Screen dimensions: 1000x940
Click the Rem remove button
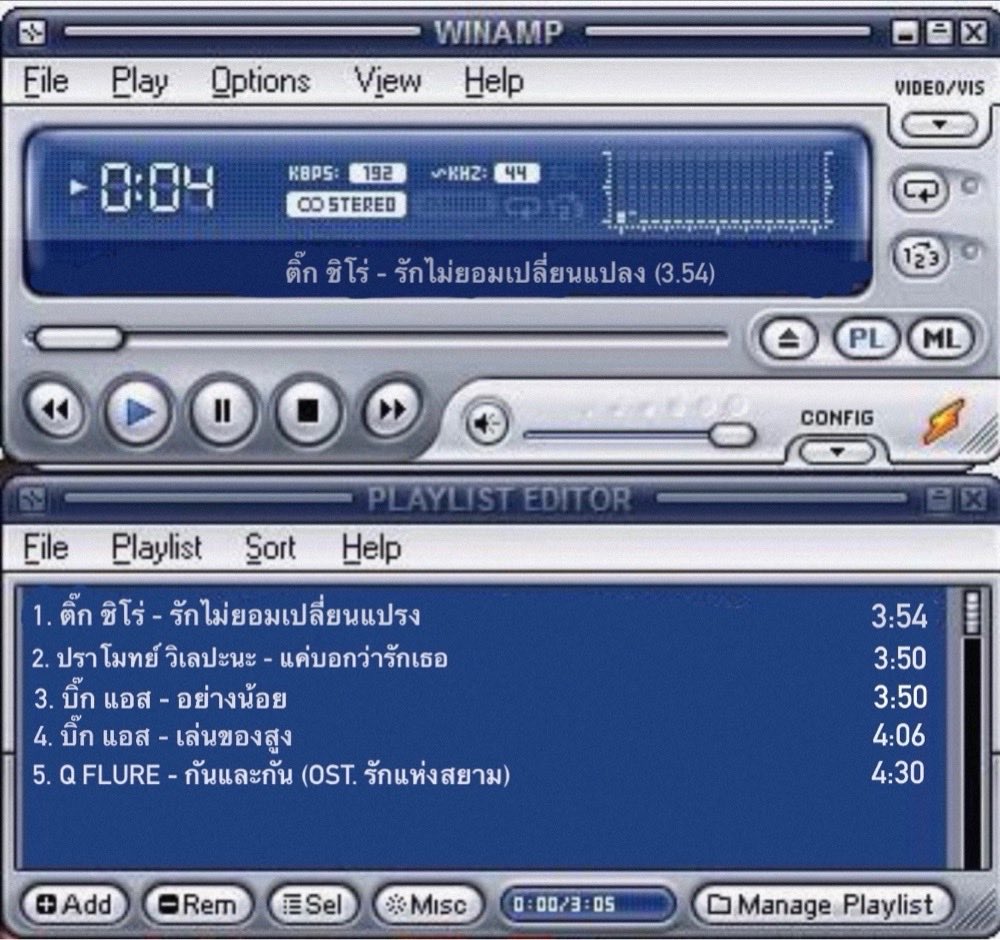click(198, 904)
